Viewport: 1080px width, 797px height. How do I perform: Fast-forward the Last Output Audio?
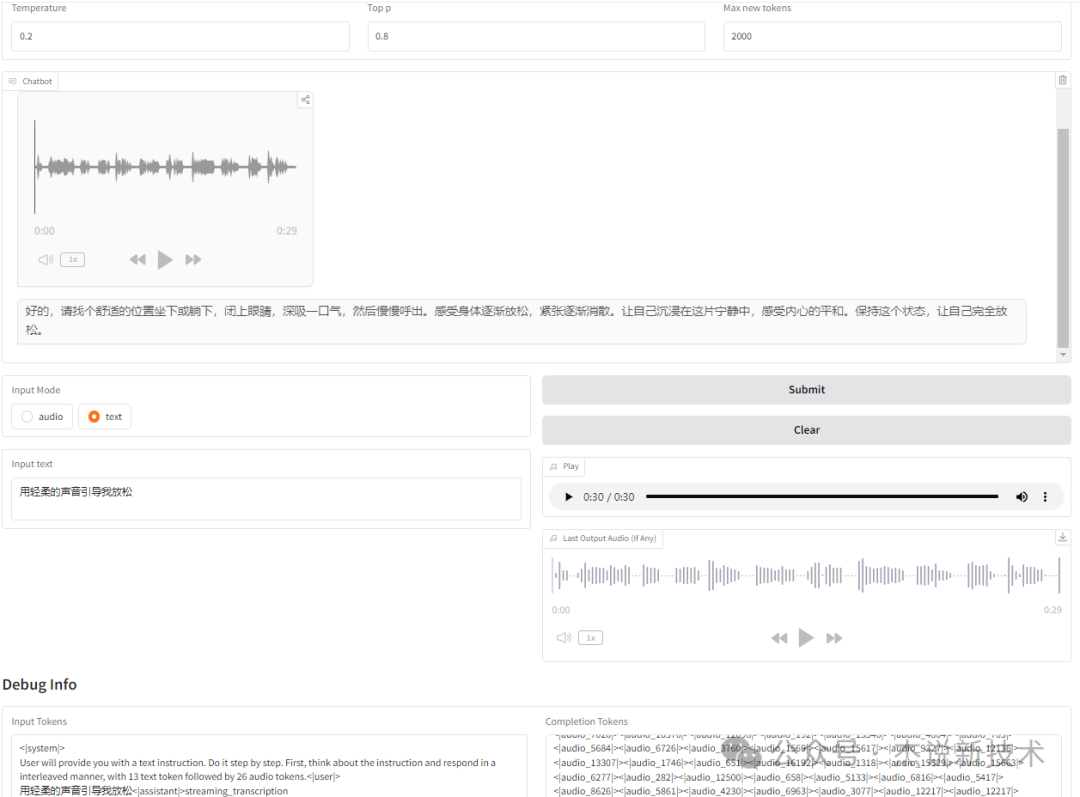pyautogui.click(x=833, y=638)
